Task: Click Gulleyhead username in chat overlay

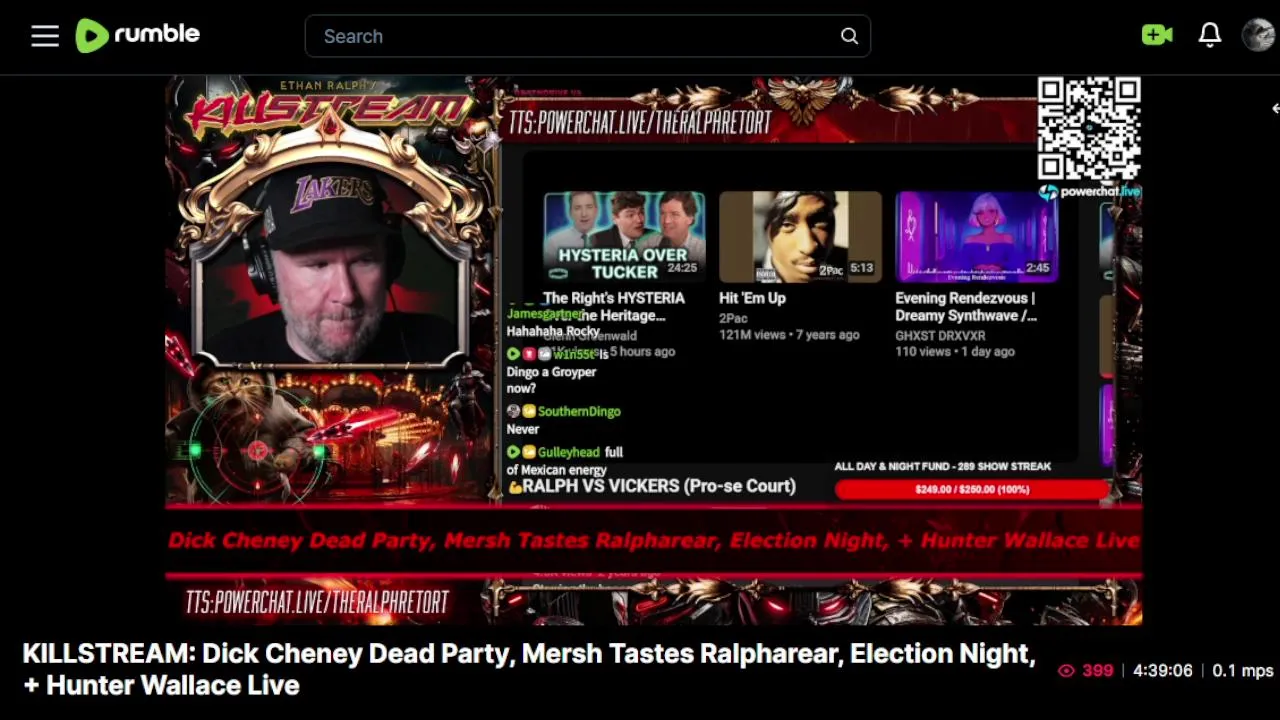Action: 569,452
